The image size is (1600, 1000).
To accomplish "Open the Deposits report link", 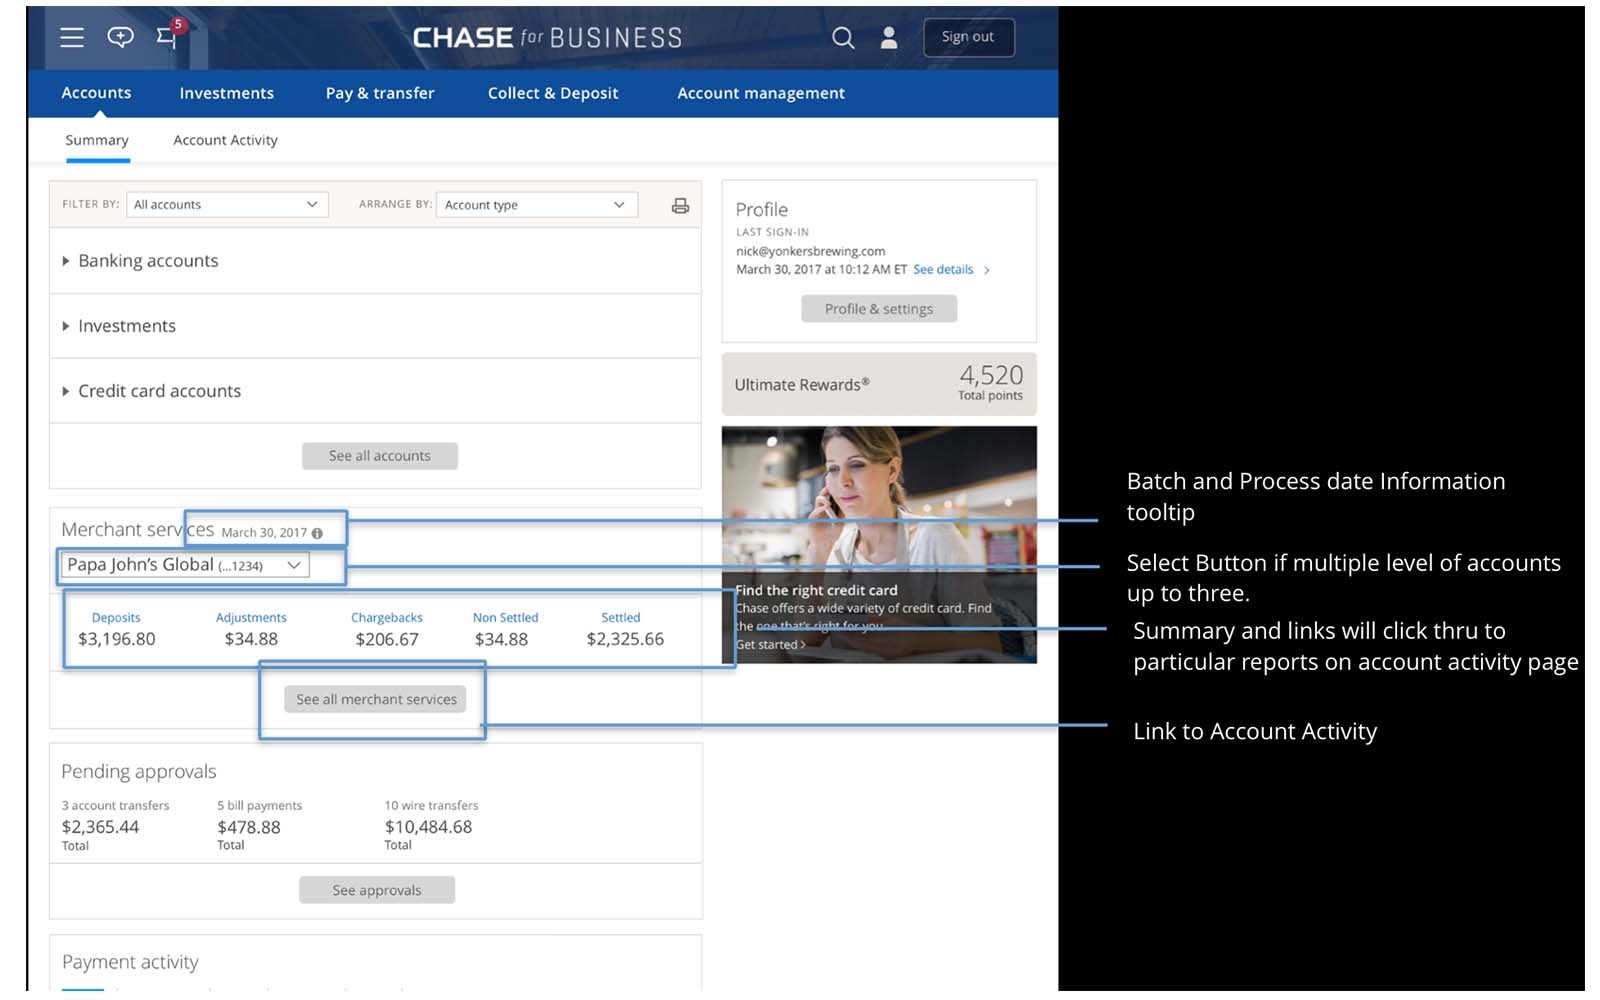I will pos(116,618).
